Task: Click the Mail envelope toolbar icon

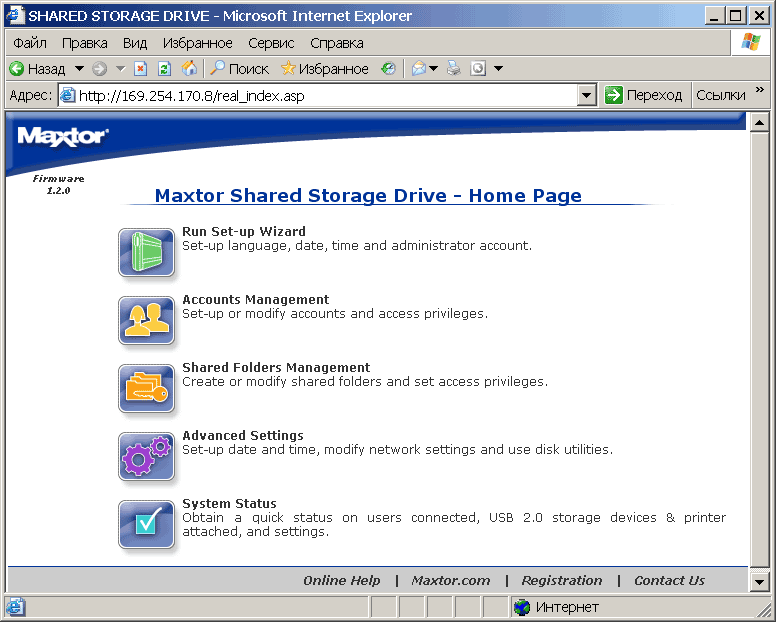Action: (x=419, y=69)
